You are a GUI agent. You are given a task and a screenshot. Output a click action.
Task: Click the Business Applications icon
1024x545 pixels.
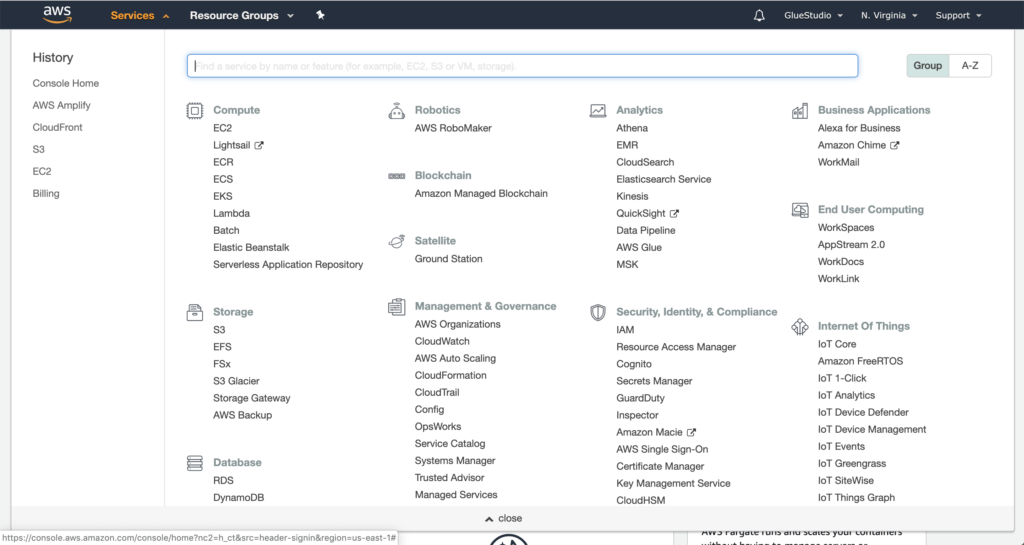pos(799,110)
